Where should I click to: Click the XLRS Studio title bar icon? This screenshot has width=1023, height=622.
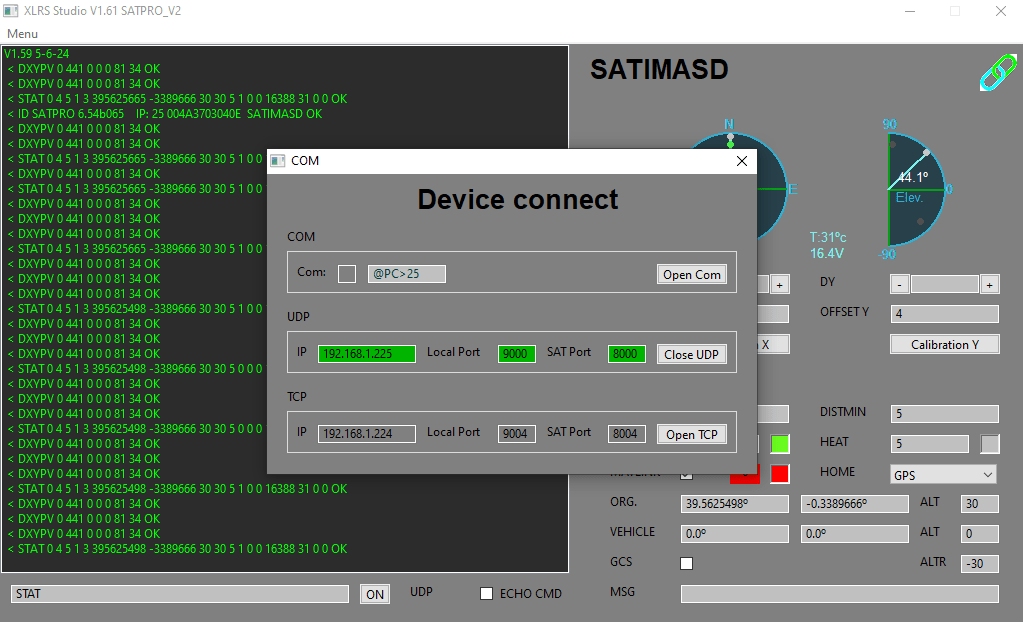pyautogui.click(x=12, y=11)
